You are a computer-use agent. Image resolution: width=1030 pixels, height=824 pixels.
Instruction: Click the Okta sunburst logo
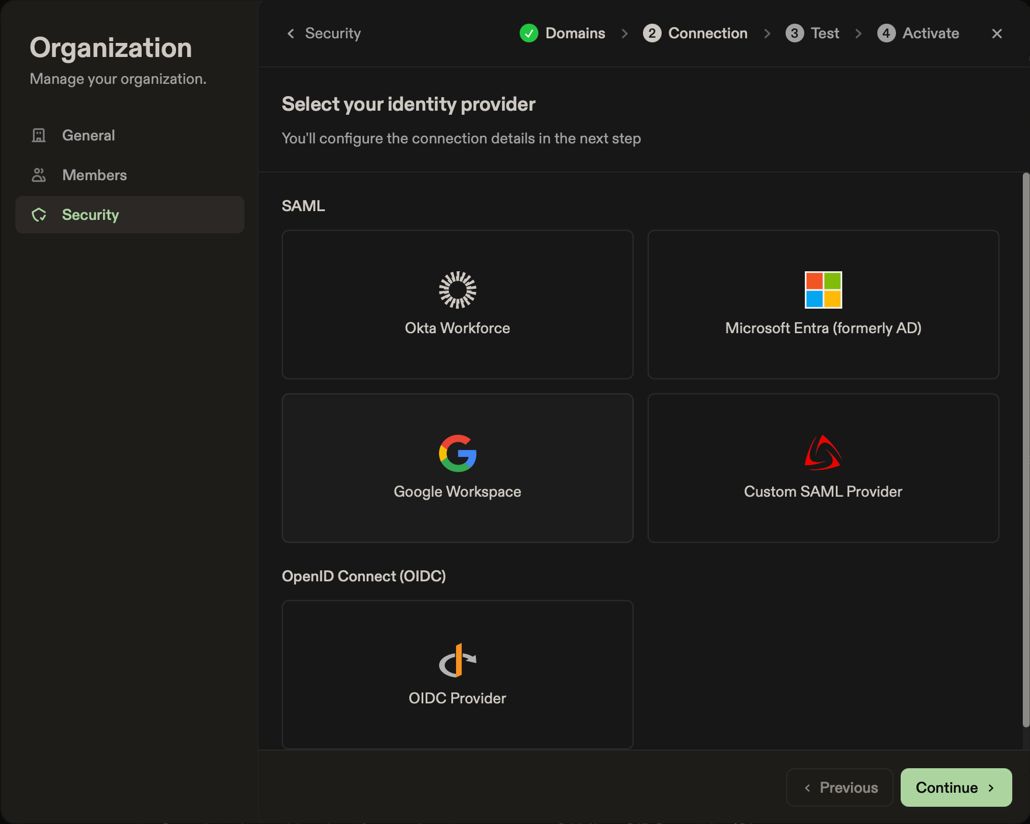457,290
